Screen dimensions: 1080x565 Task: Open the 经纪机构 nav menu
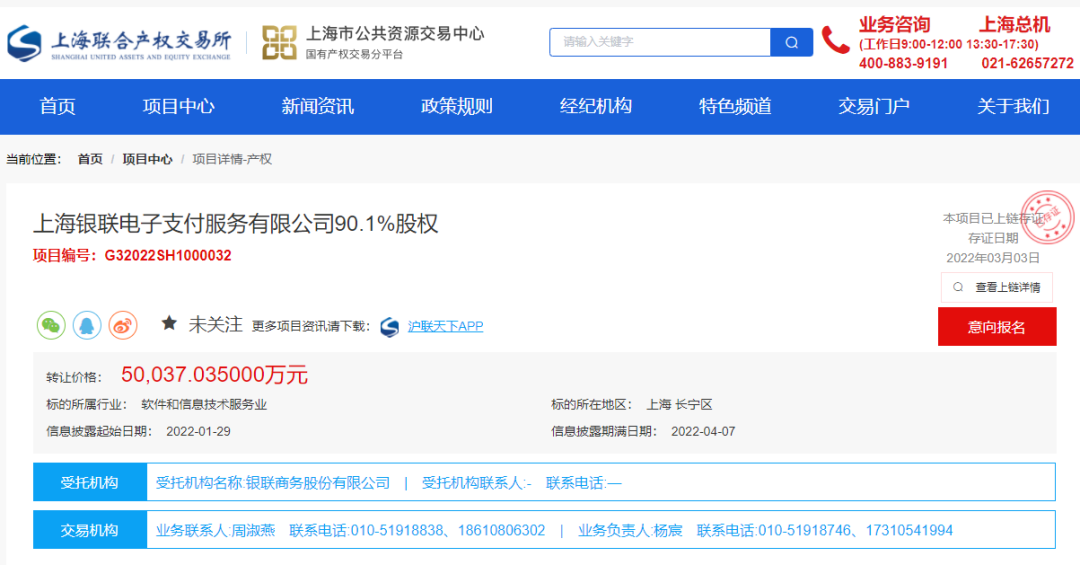(x=596, y=106)
